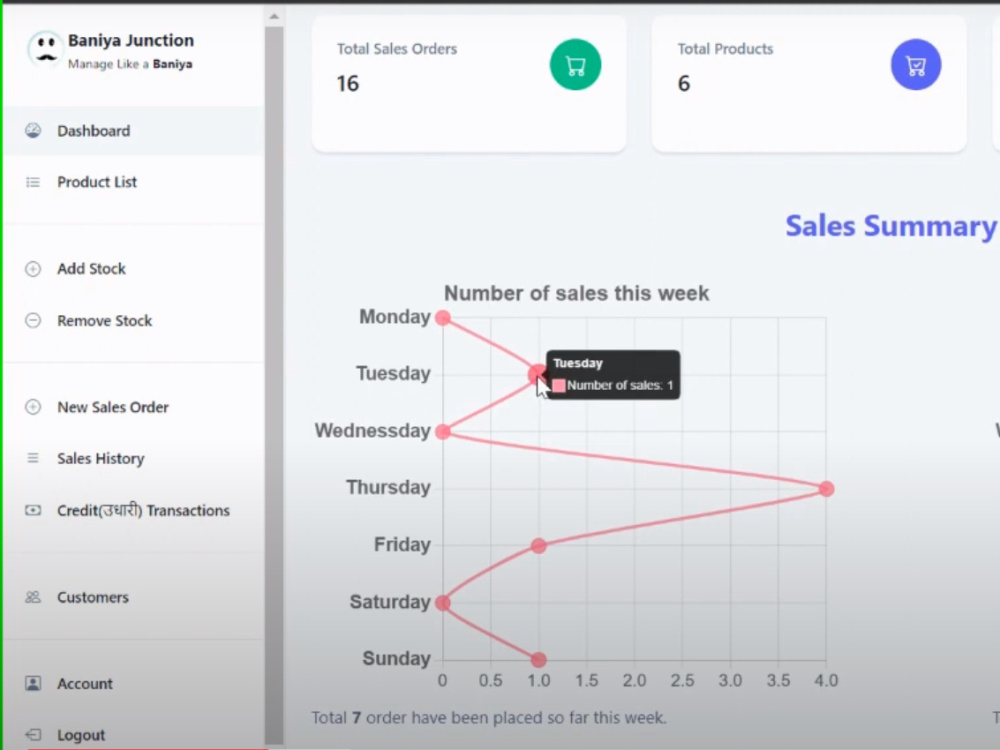This screenshot has width=1000, height=750.
Task: Click the New Sales Order plus icon
Action: pyautogui.click(x=33, y=407)
